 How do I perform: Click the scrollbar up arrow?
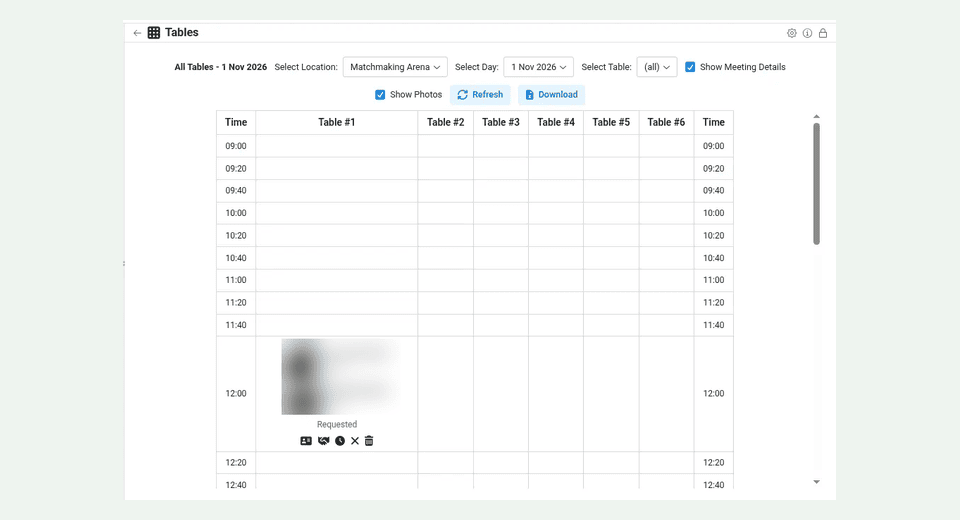[x=816, y=116]
